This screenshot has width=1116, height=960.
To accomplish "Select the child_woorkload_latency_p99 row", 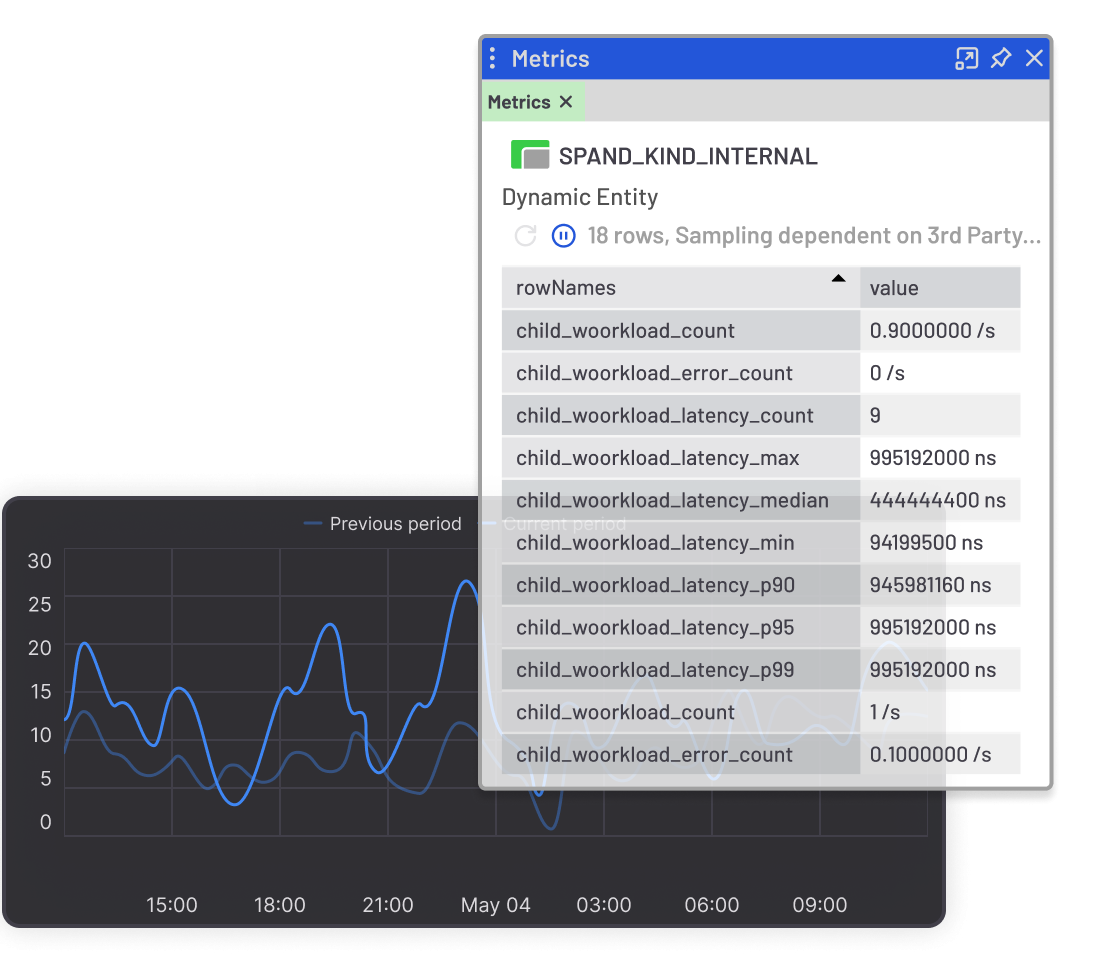I will [x=655, y=670].
